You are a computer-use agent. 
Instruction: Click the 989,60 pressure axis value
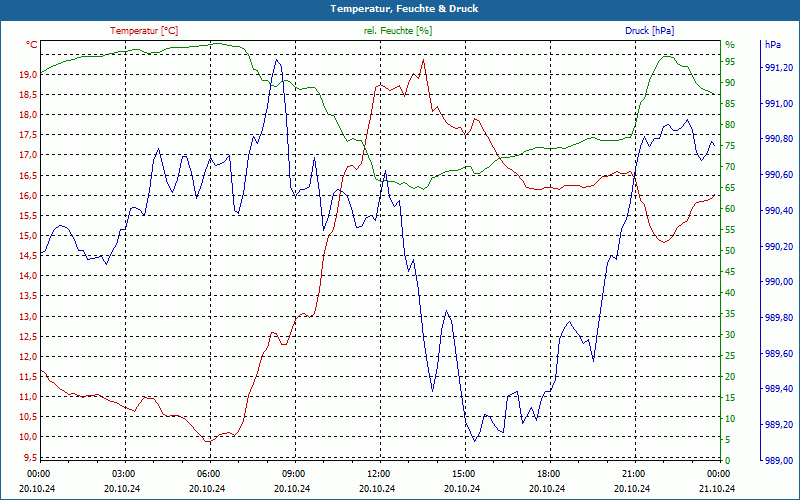(x=779, y=354)
